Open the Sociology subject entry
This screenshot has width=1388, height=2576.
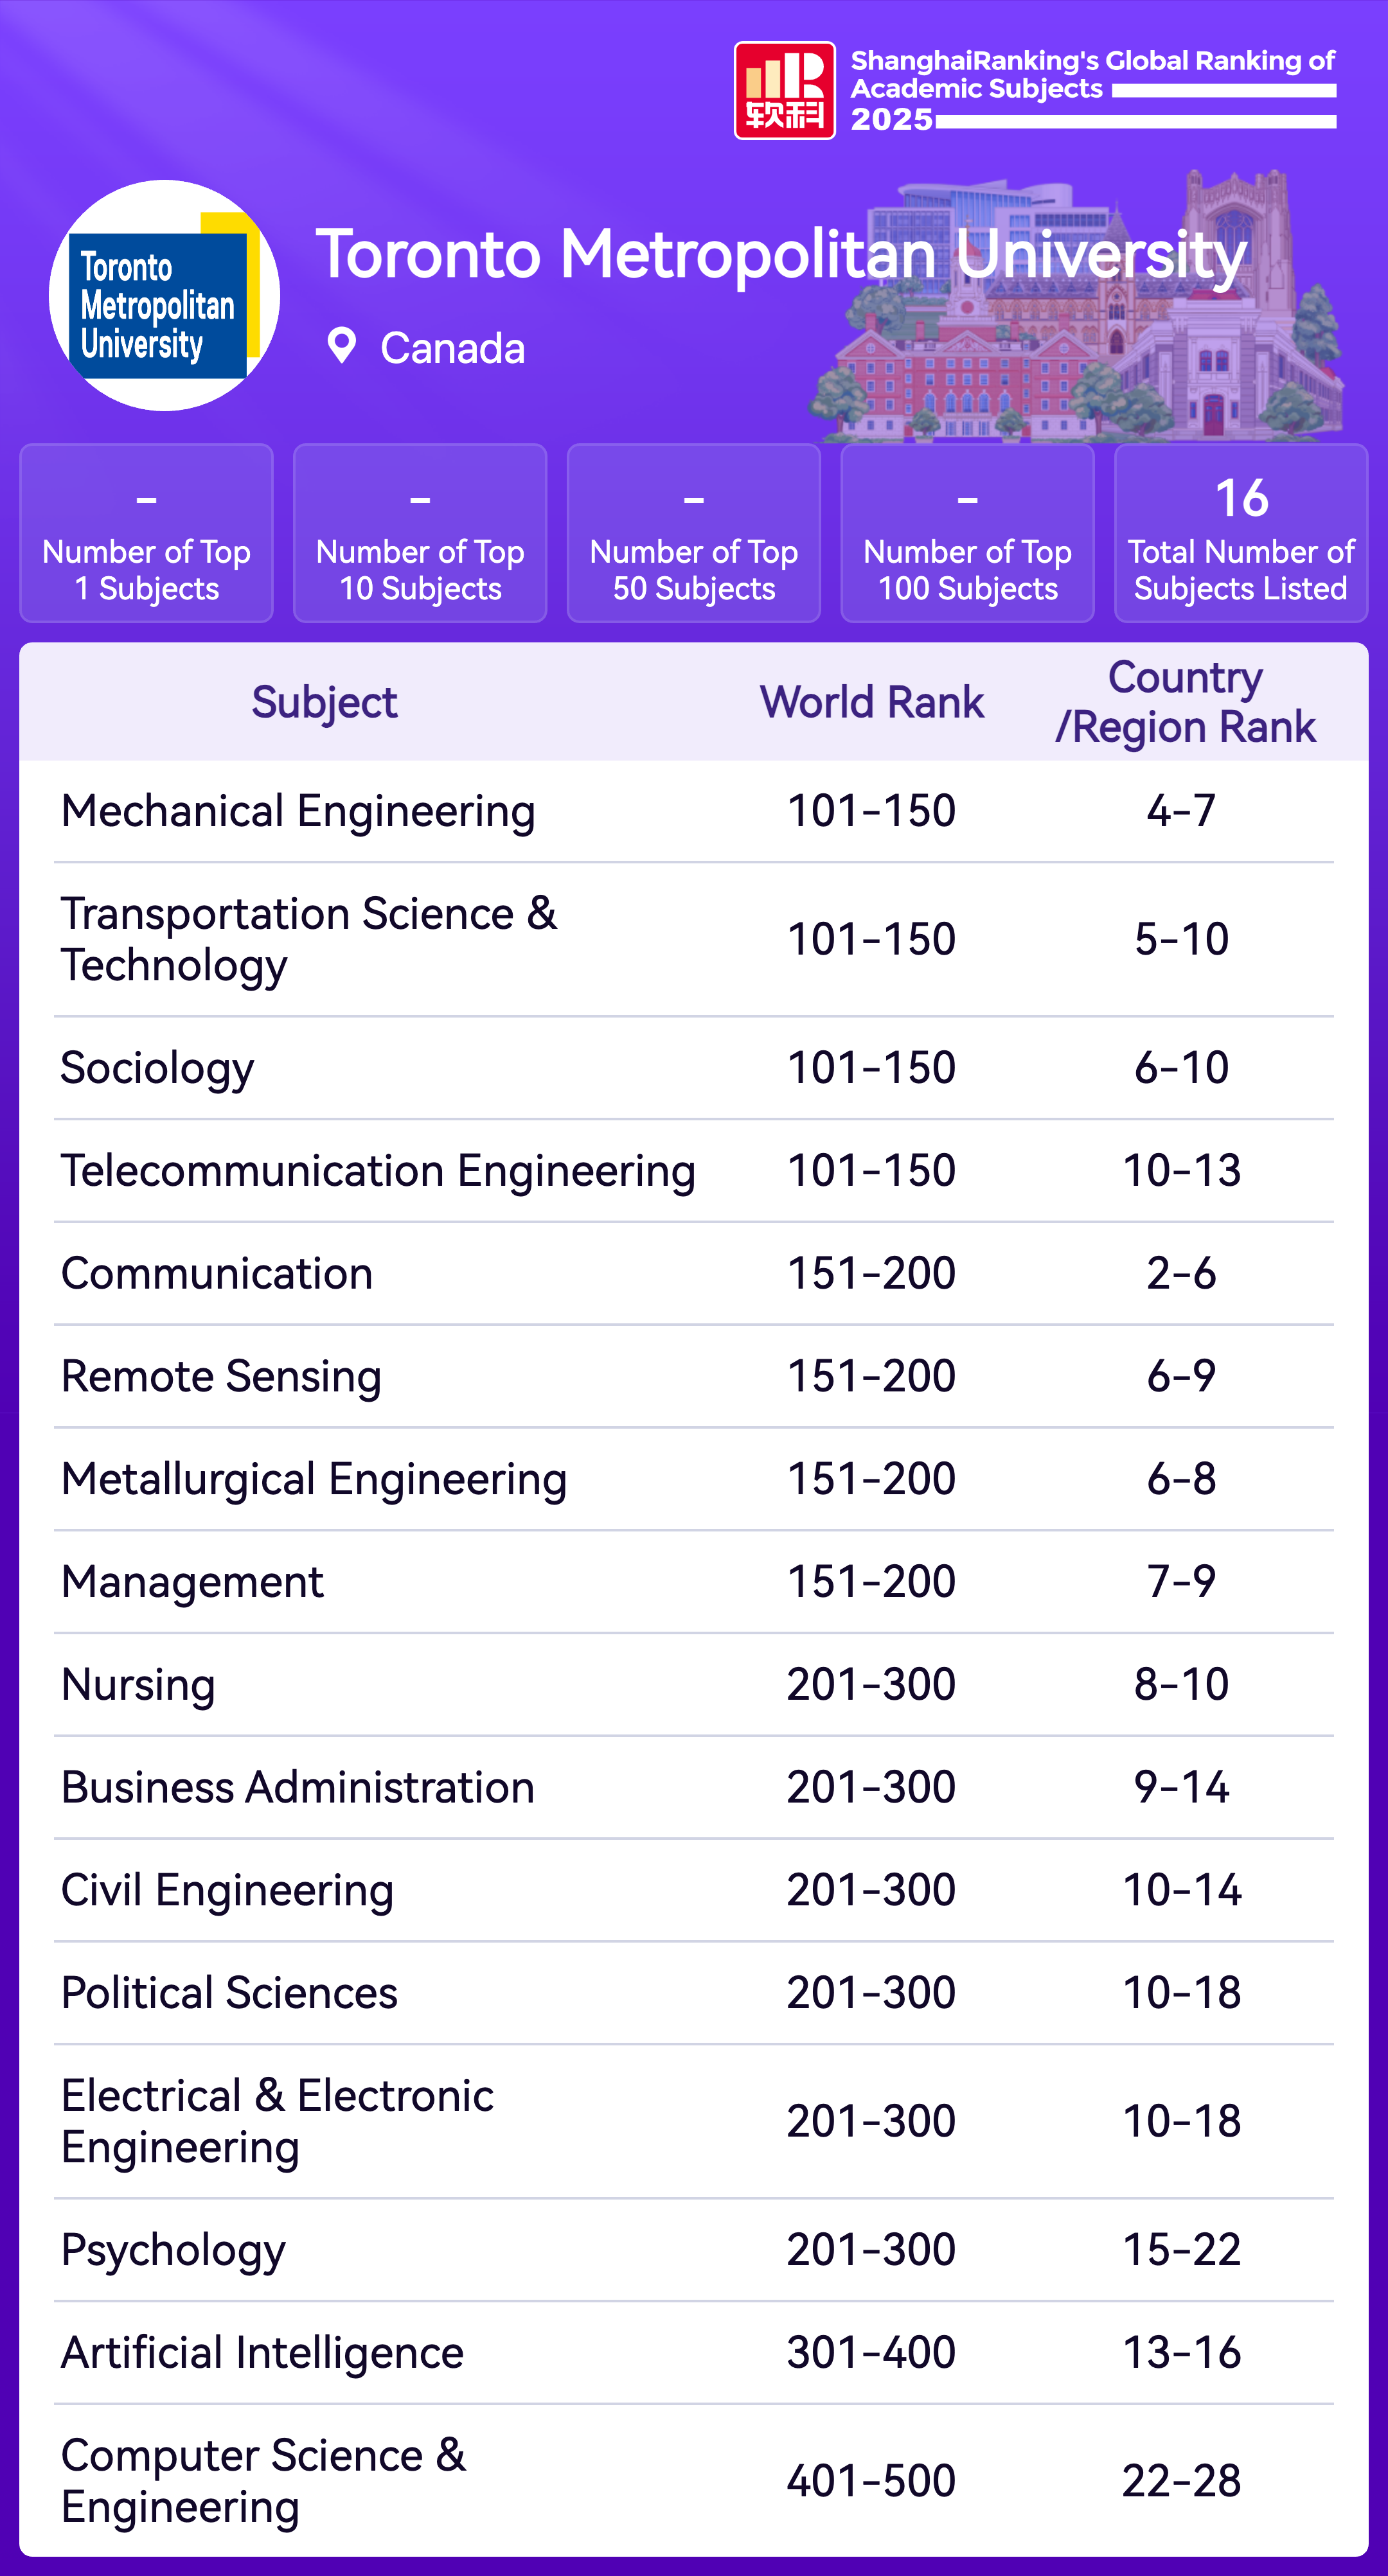[x=158, y=1068]
